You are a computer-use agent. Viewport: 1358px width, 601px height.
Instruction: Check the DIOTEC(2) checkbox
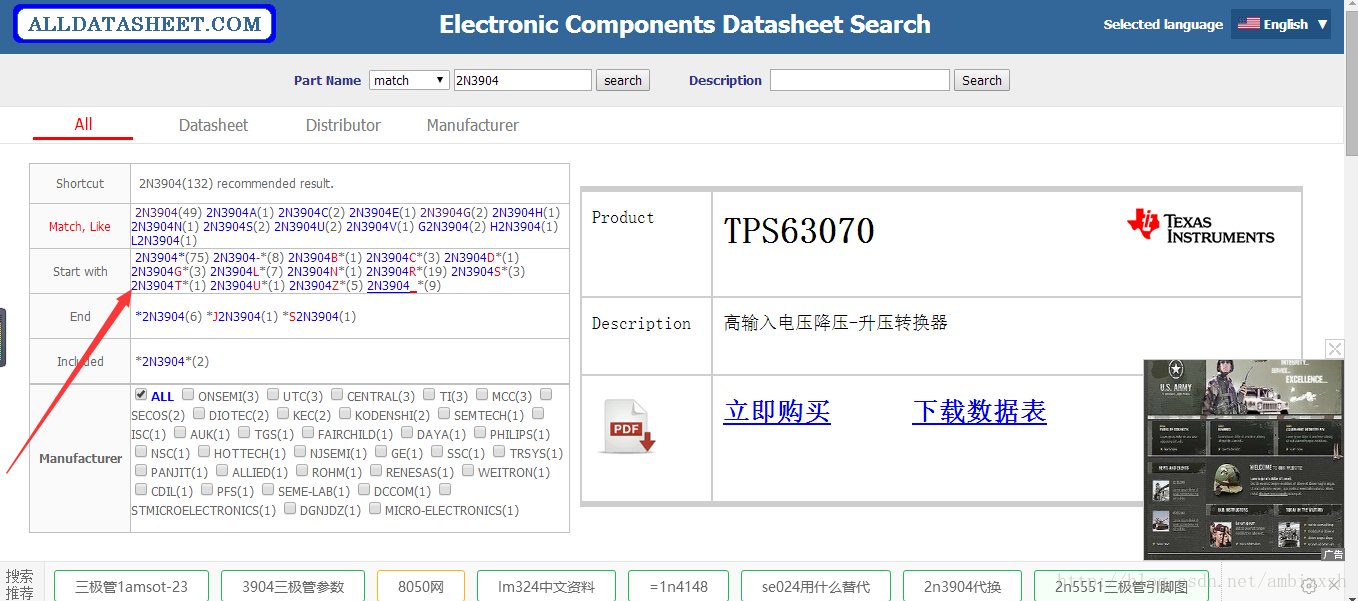click(x=199, y=414)
